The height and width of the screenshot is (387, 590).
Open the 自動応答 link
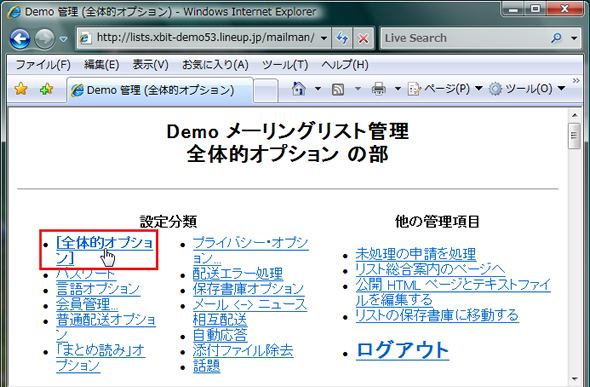point(220,335)
